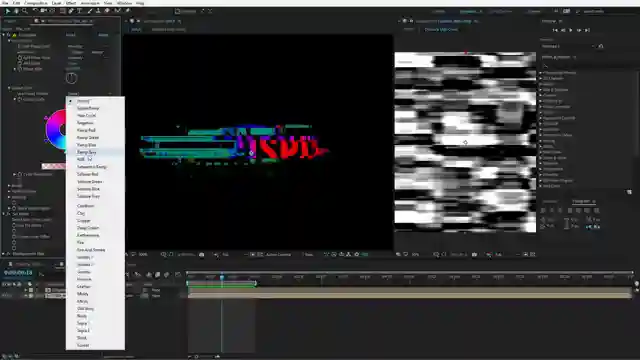Expand the Modify property group
This screenshot has height=360, width=640.
point(9,186)
